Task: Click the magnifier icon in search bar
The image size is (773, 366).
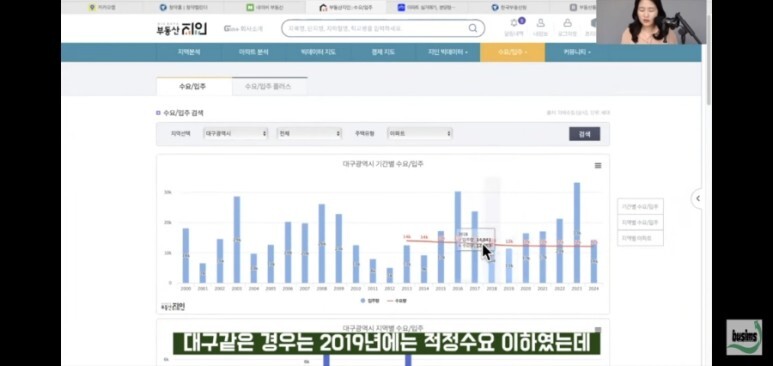Action: coord(473,28)
